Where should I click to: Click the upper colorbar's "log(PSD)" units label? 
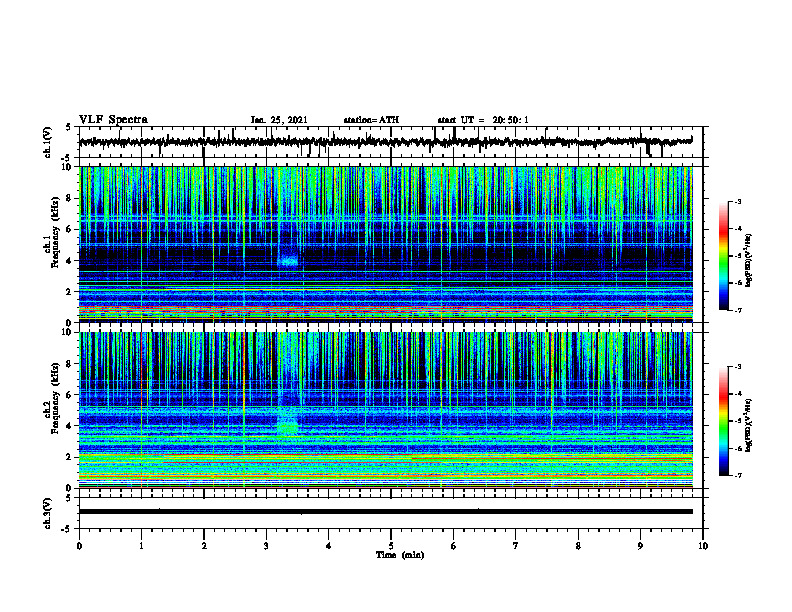[749, 261]
